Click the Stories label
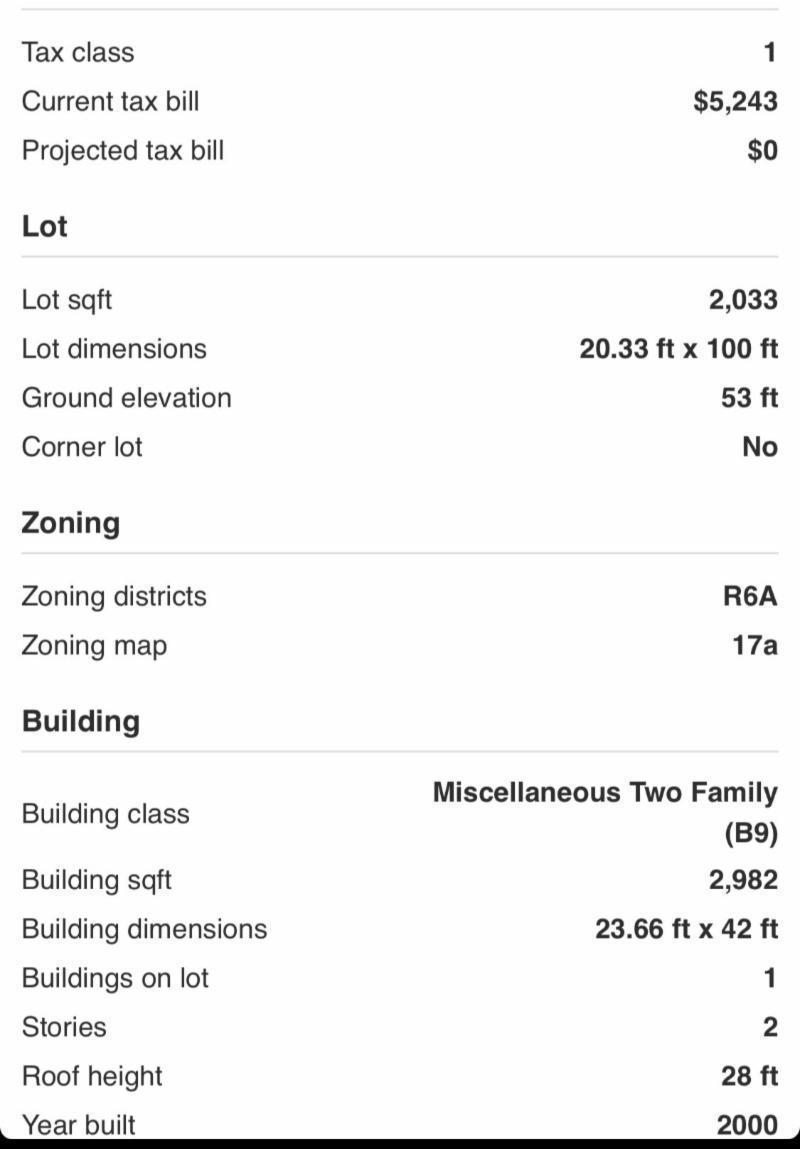The width and height of the screenshot is (800, 1149). coord(64,1027)
